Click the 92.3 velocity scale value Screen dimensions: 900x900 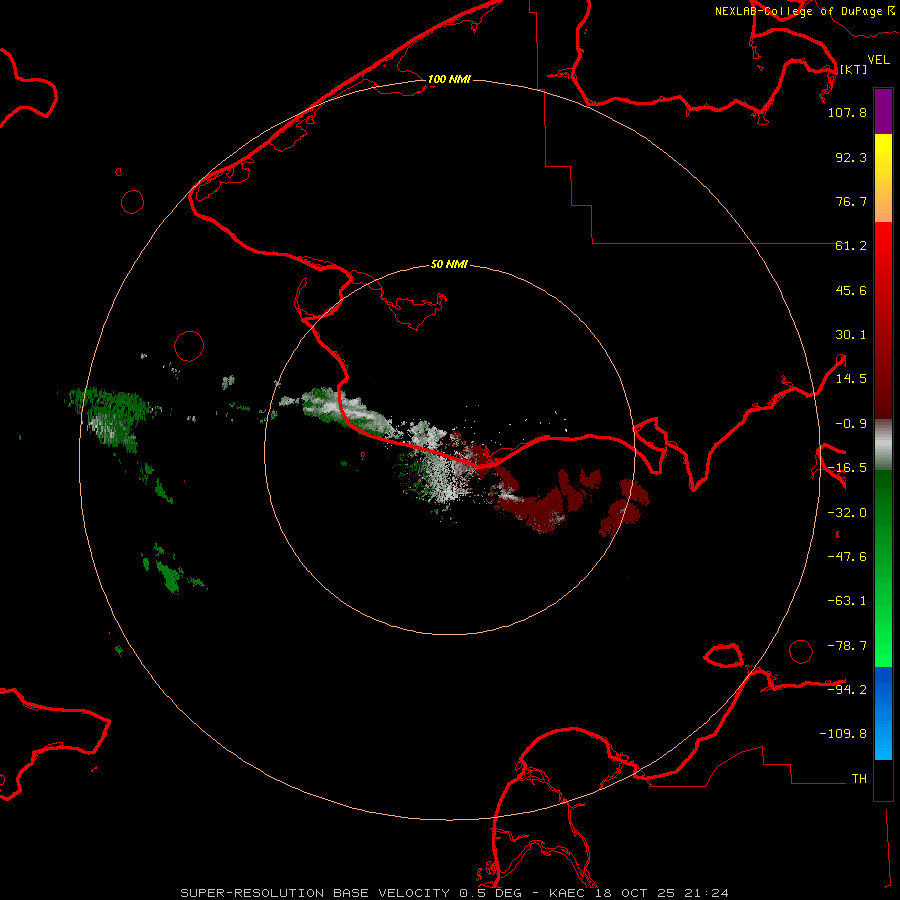point(851,157)
